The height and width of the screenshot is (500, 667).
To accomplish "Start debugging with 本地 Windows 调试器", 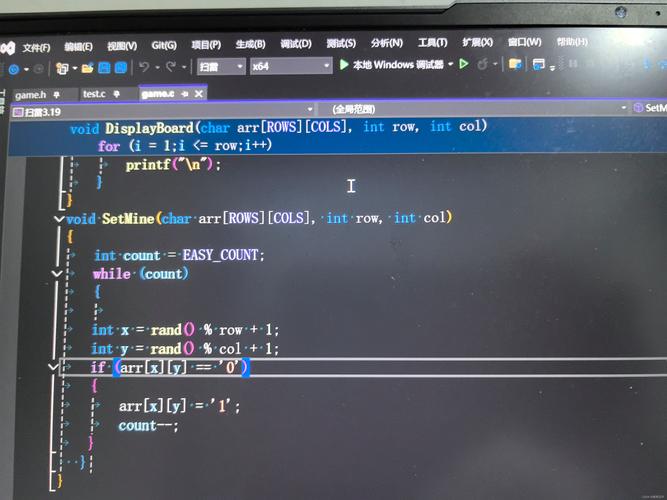I will 391,65.
